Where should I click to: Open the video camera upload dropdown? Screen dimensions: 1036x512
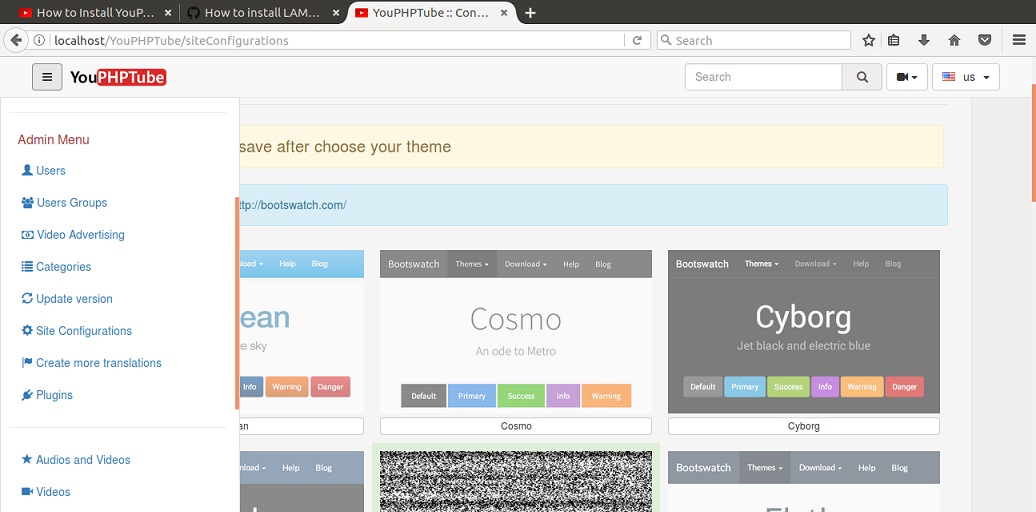coord(906,77)
